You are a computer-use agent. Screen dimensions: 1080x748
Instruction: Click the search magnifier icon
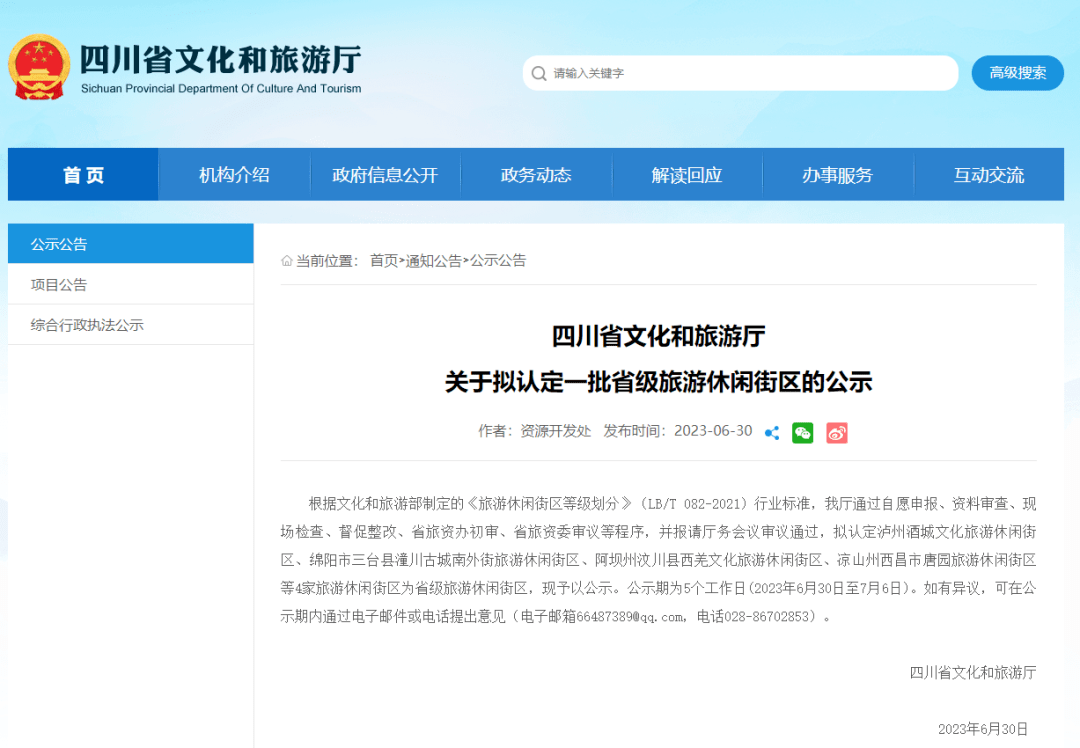[x=539, y=73]
